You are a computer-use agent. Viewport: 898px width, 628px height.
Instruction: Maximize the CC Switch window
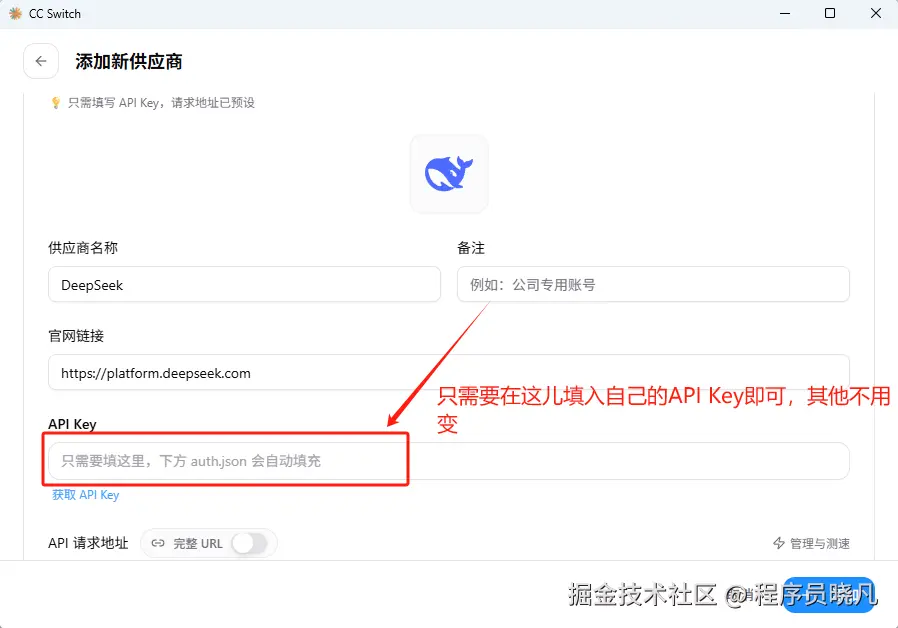(830, 13)
